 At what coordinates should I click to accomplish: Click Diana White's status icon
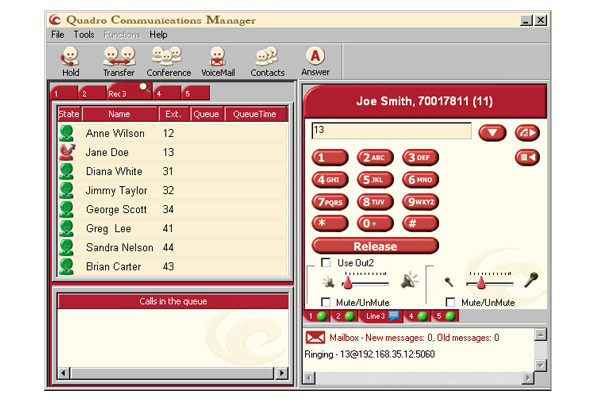pyautogui.click(x=67, y=171)
